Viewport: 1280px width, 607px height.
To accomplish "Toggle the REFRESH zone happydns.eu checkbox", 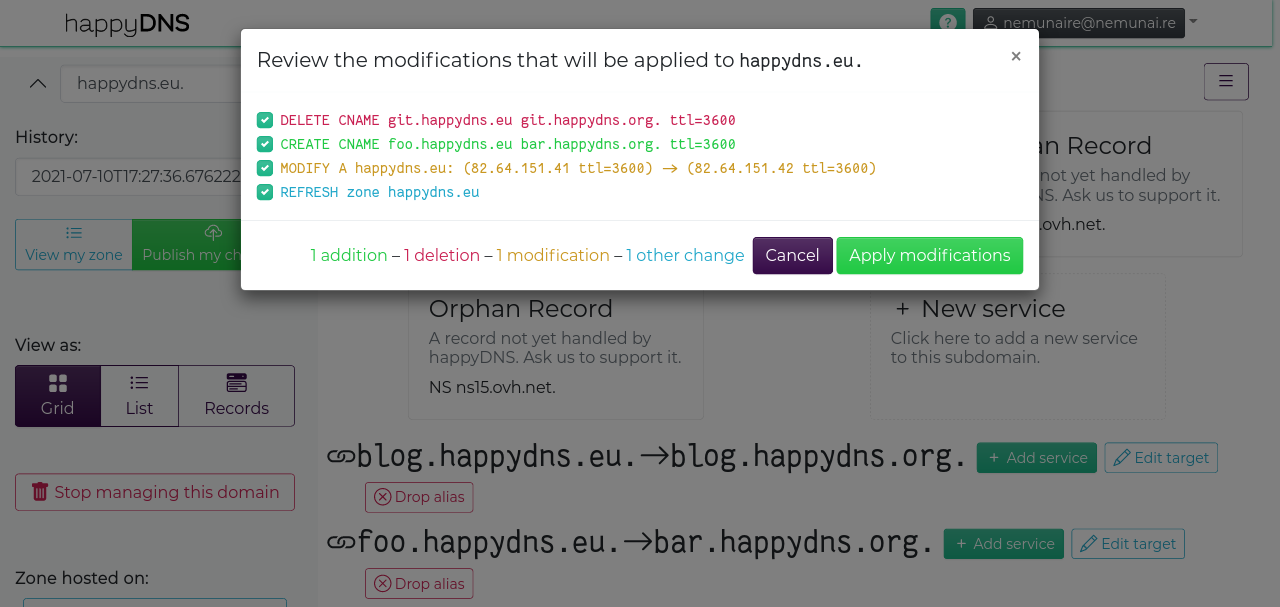I will (x=265, y=192).
